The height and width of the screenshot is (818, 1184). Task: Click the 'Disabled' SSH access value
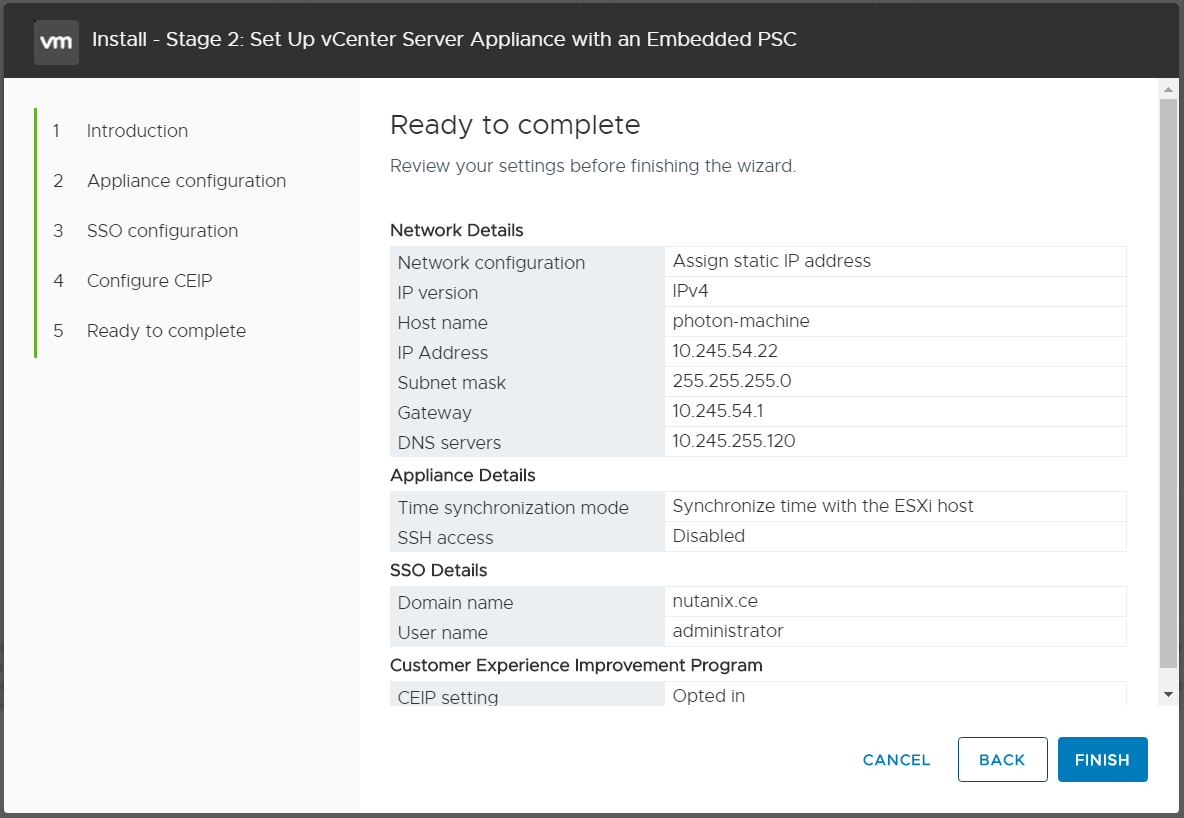point(708,536)
